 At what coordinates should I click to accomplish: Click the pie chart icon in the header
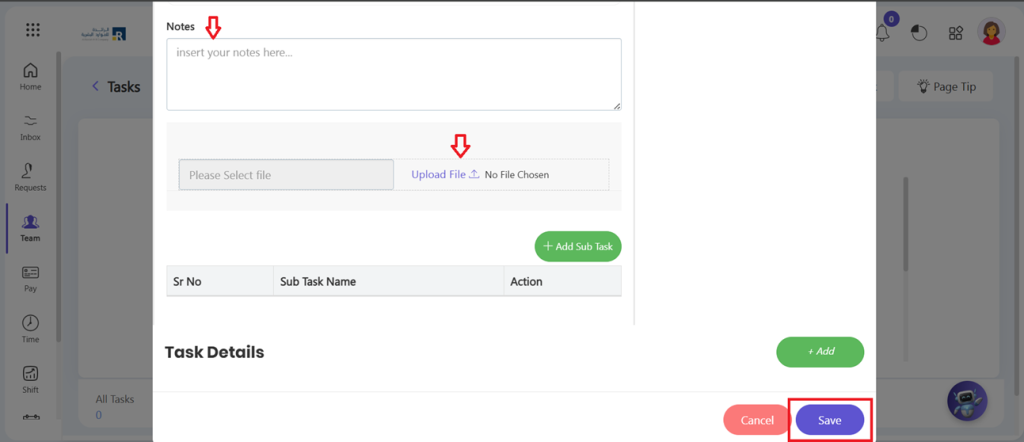coord(919,33)
